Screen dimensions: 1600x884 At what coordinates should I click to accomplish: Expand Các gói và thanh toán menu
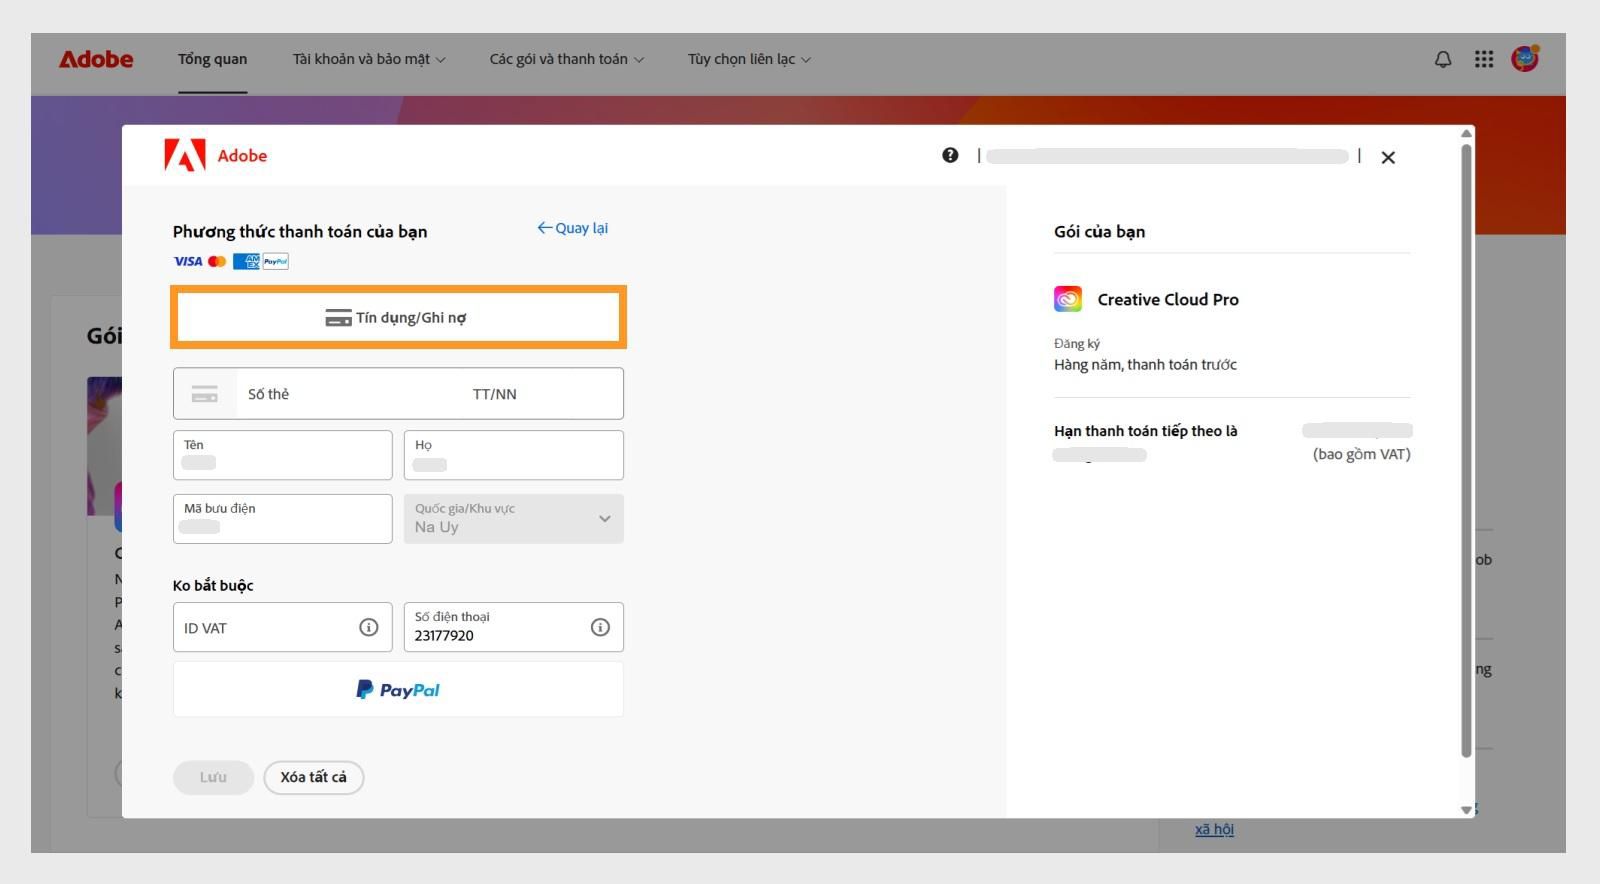point(567,59)
